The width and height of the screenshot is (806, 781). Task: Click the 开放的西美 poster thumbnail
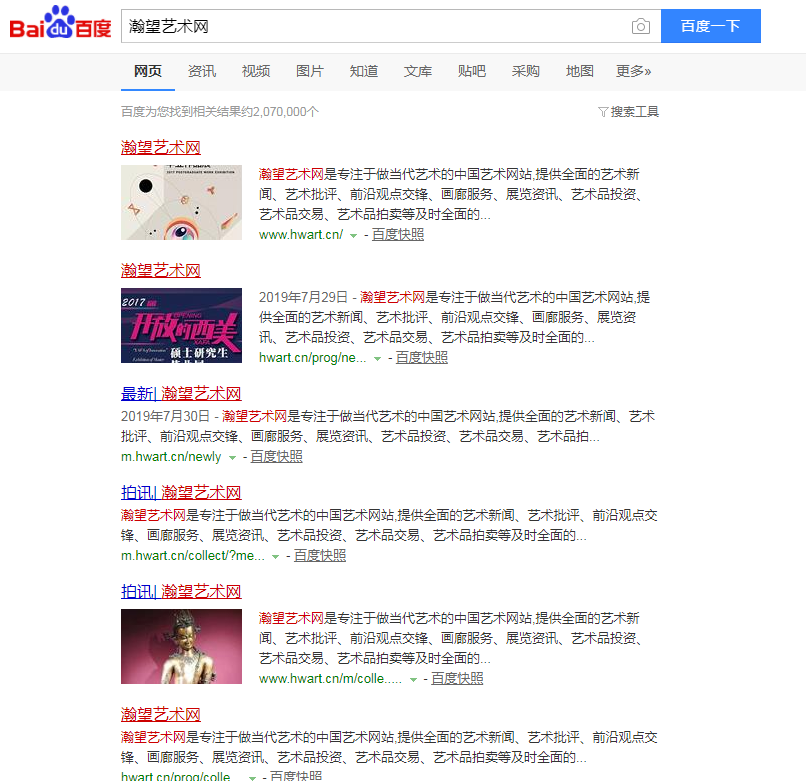click(x=181, y=325)
